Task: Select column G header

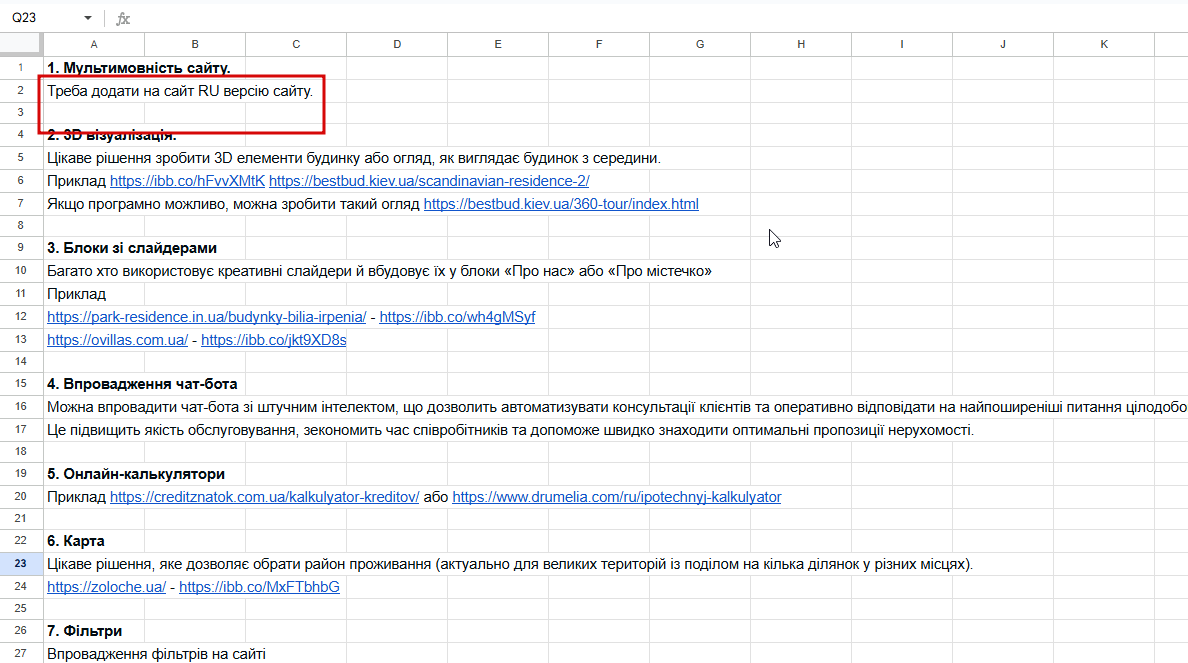Action: point(700,44)
